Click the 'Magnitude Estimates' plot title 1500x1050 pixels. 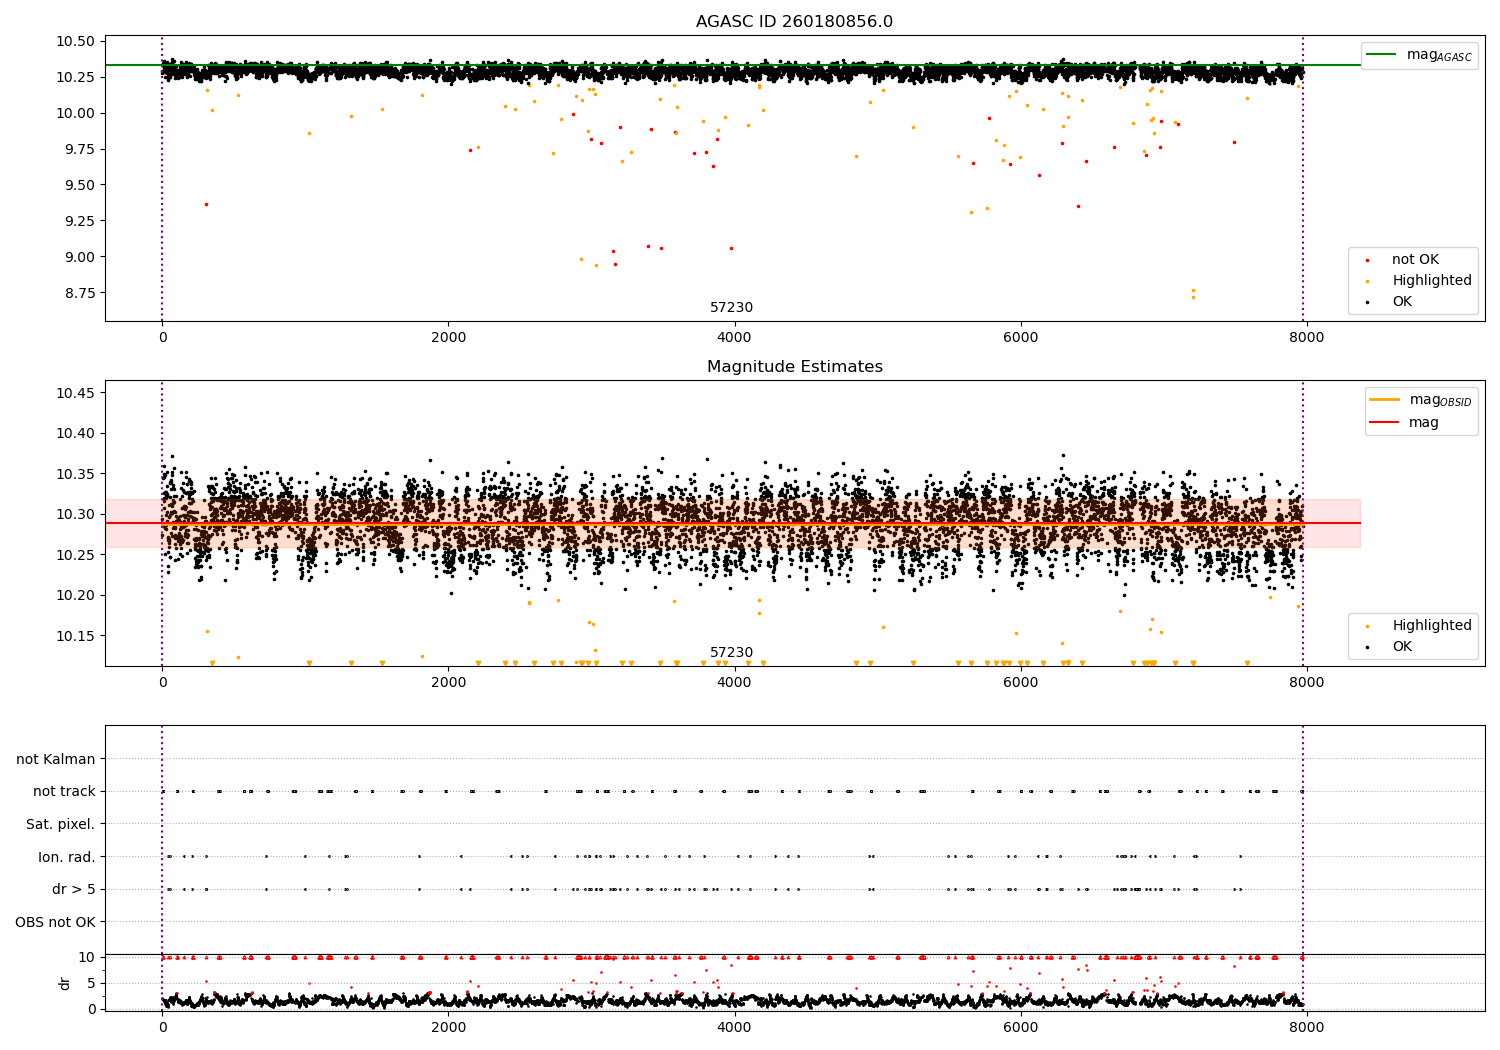[x=794, y=367]
